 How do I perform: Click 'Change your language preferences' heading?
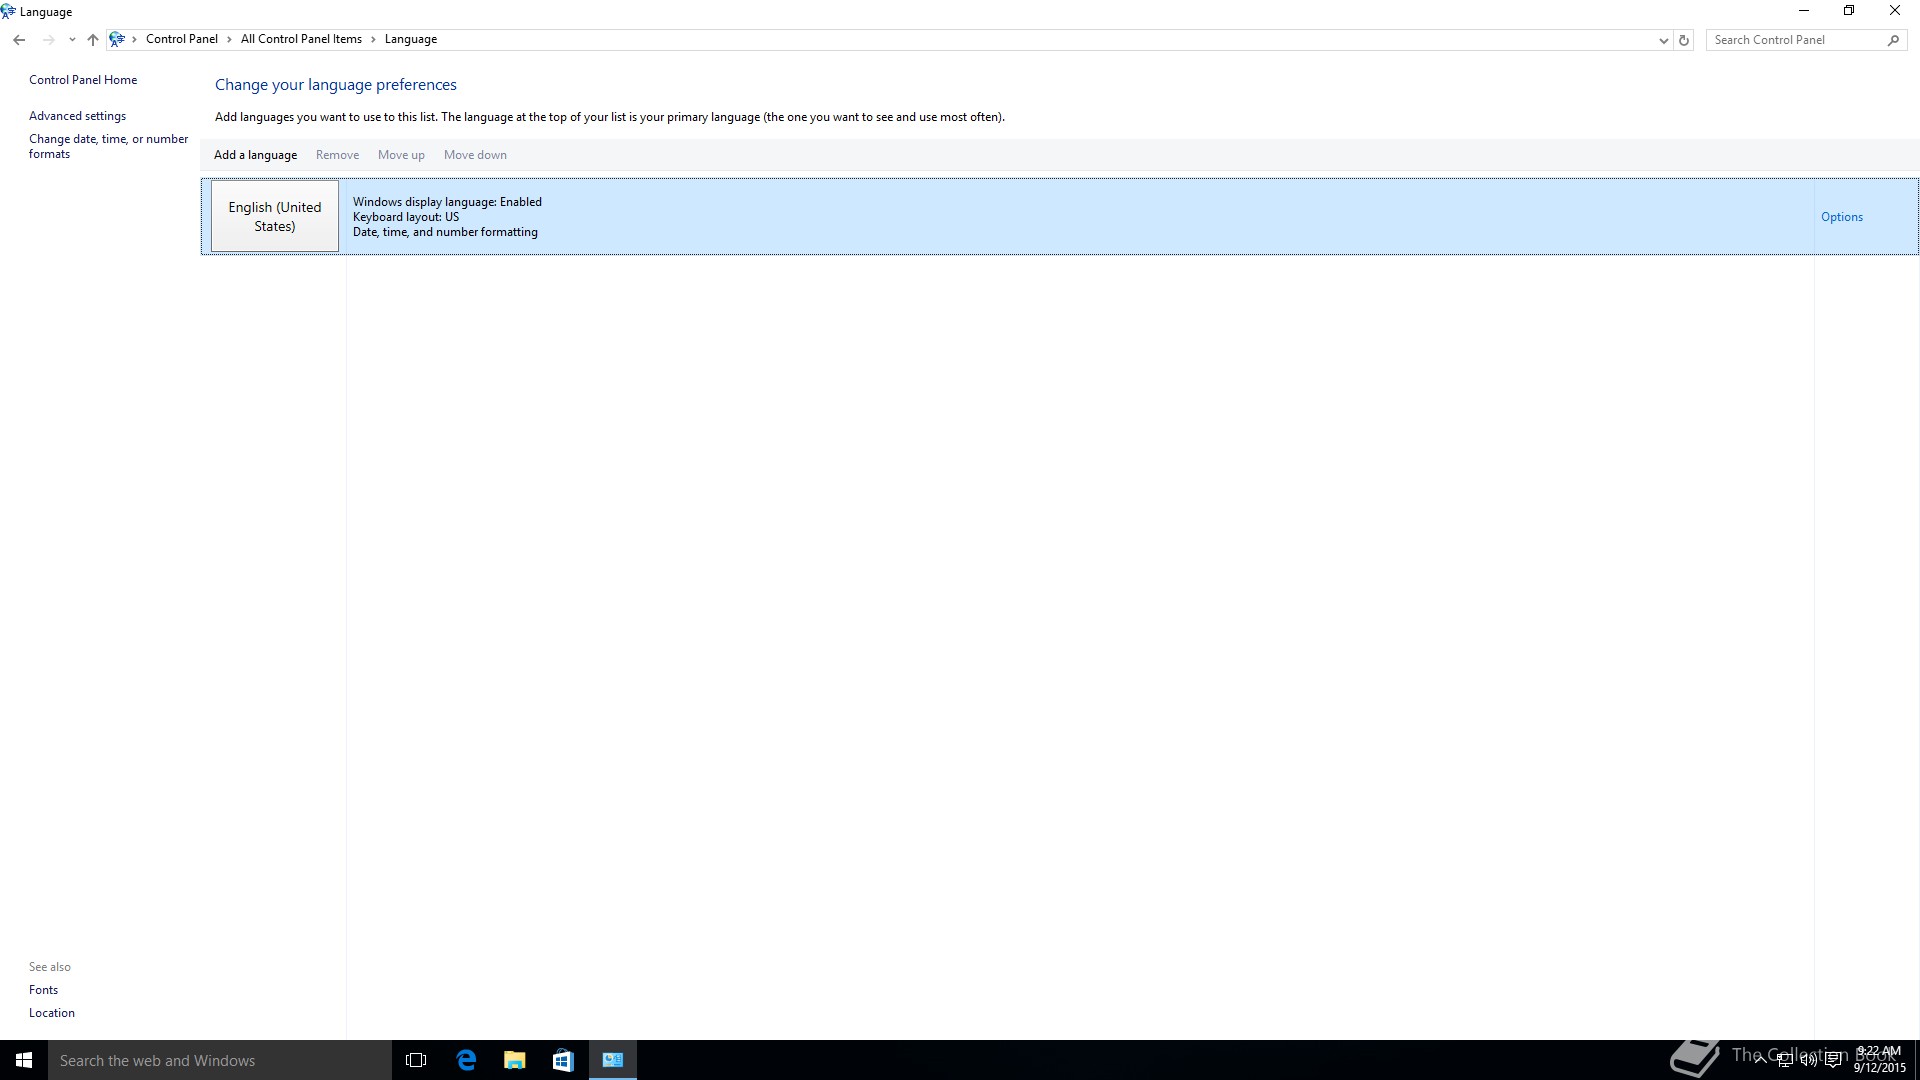click(336, 85)
